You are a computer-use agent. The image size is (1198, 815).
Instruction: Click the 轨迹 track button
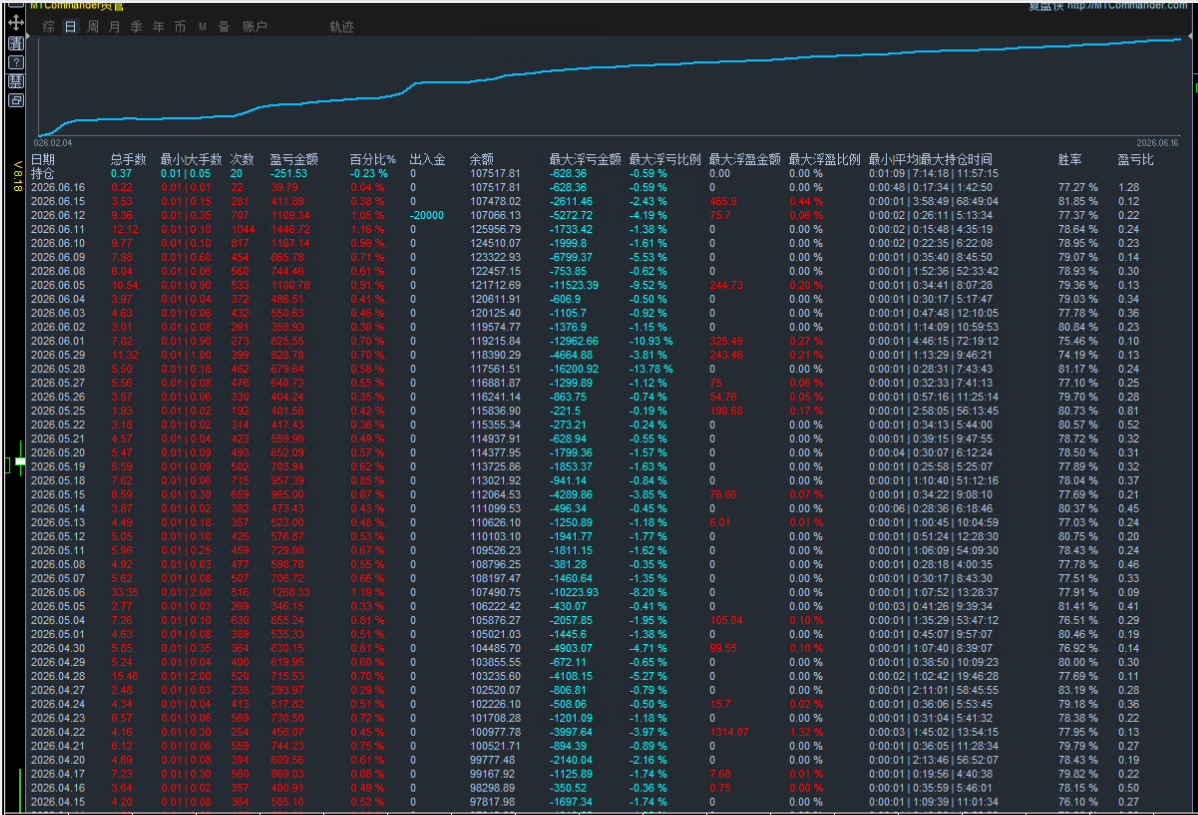click(342, 27)
